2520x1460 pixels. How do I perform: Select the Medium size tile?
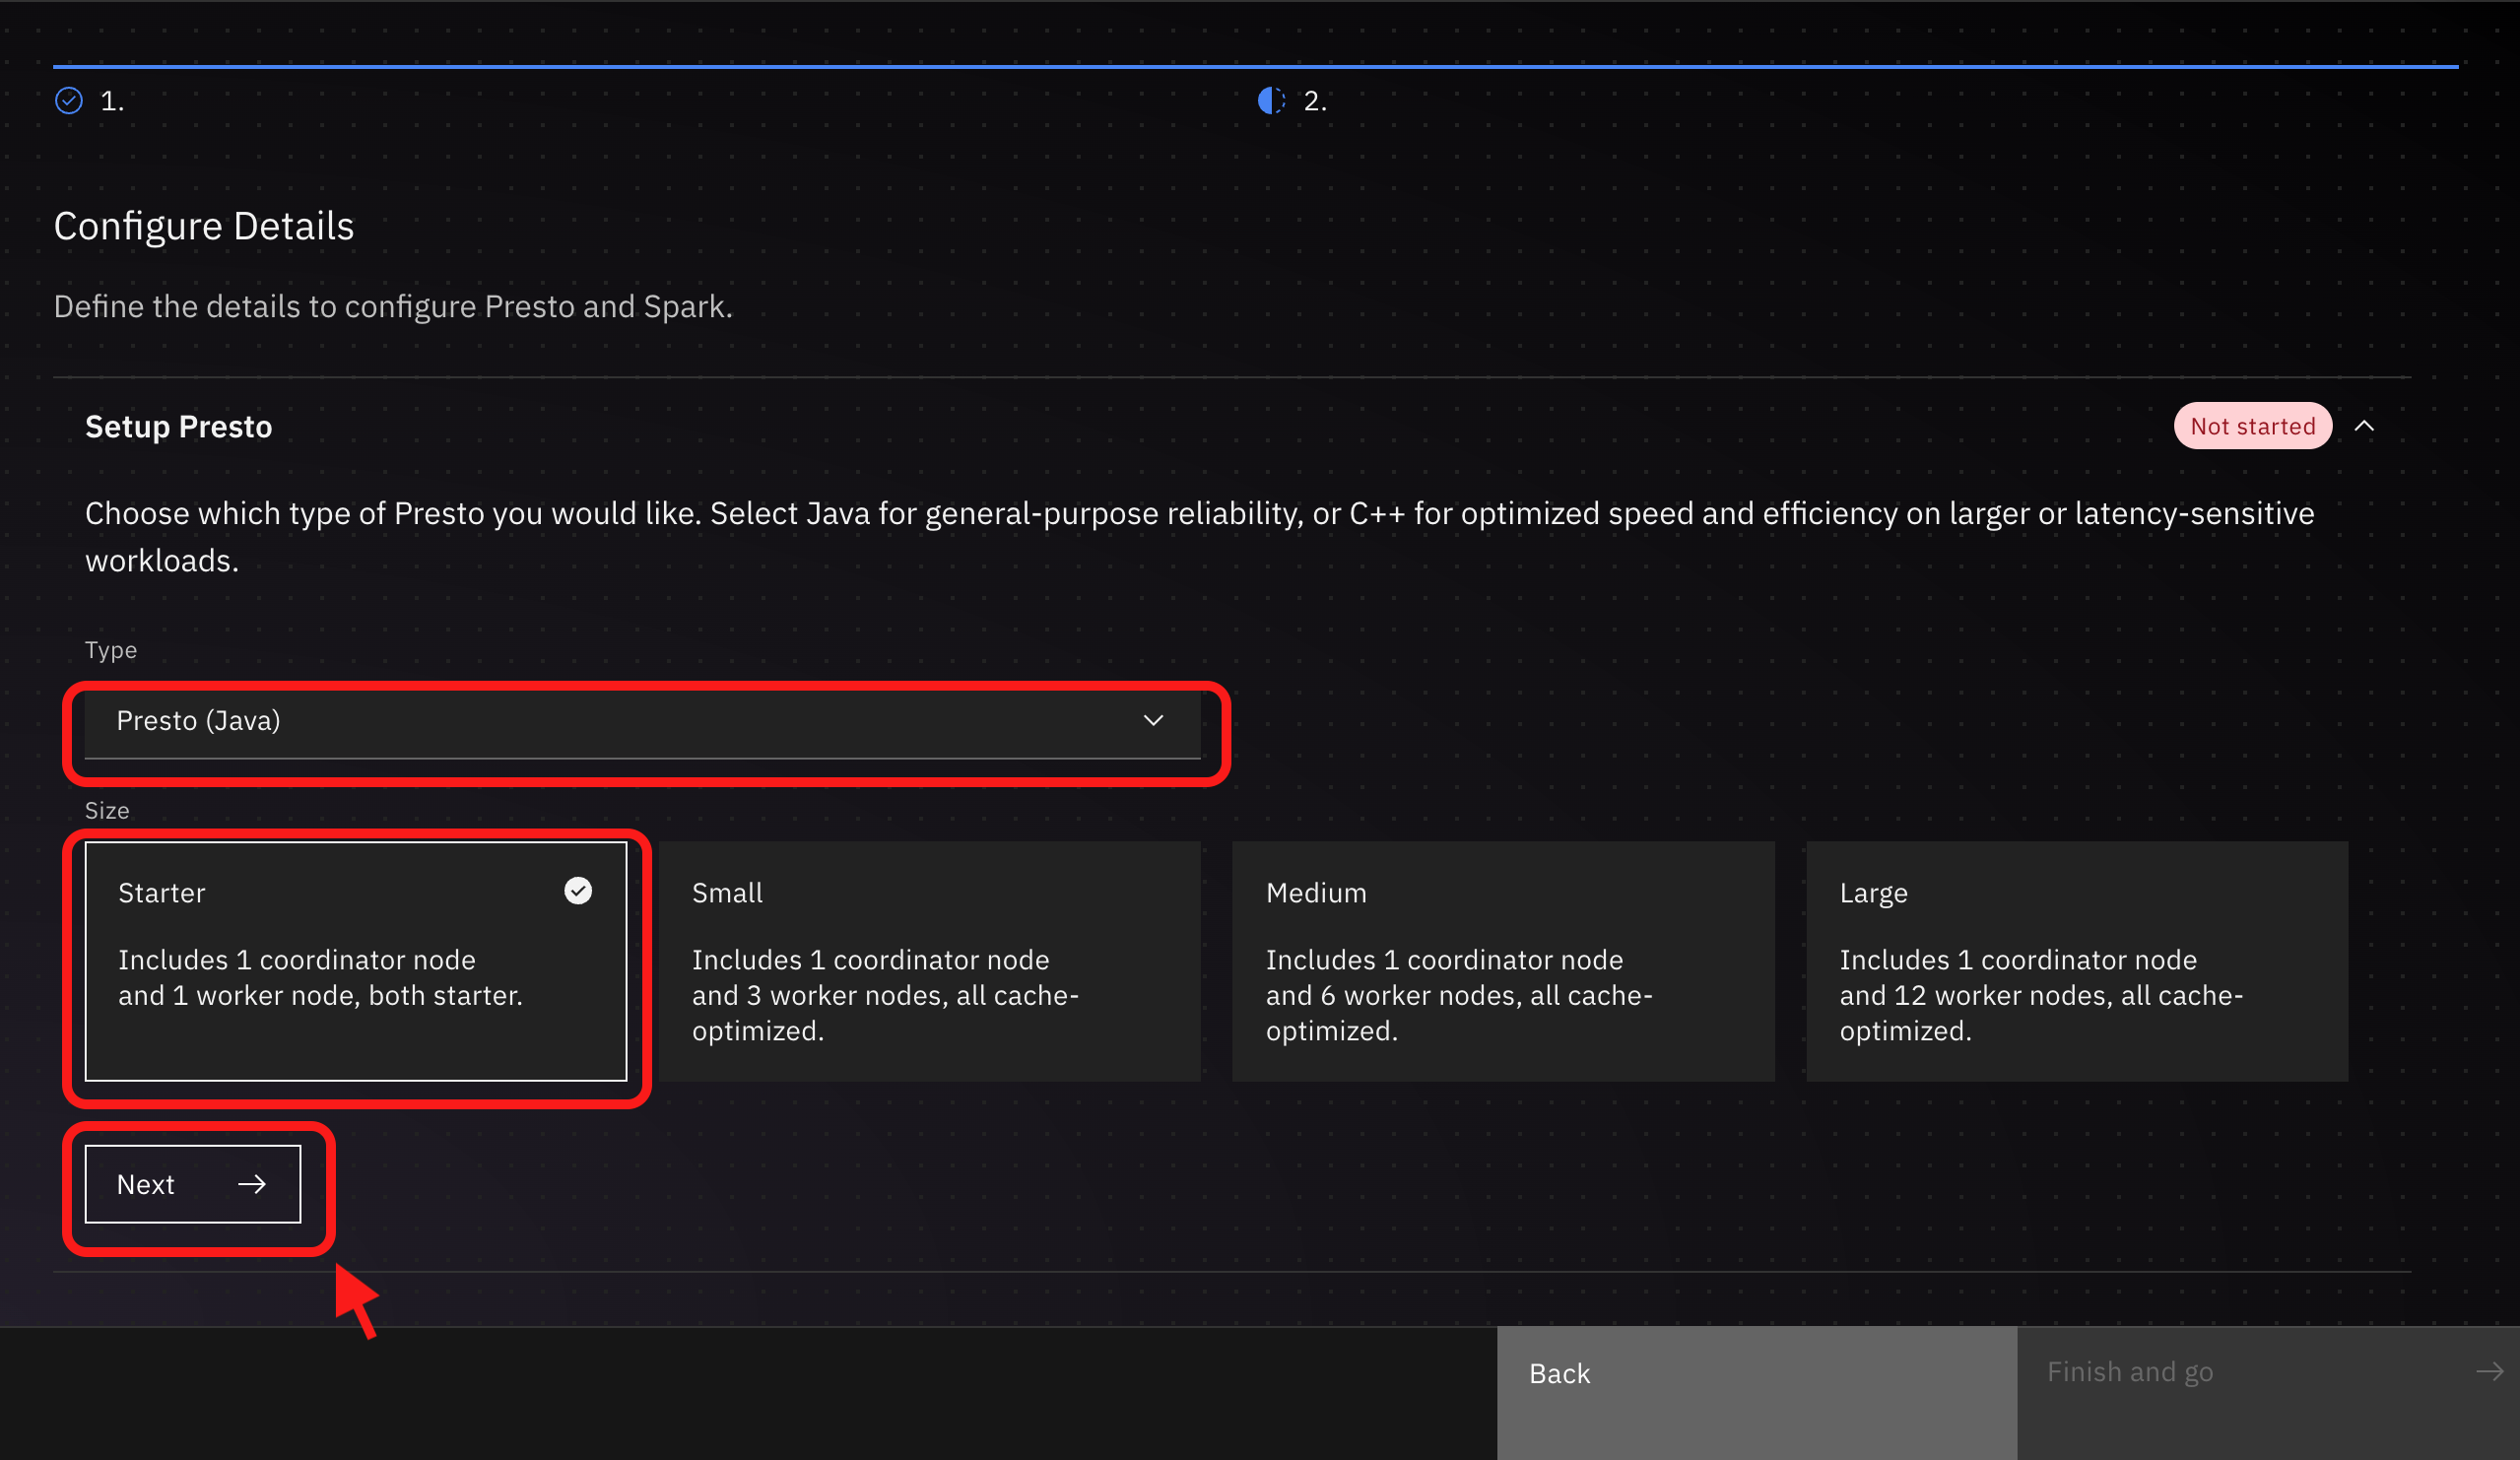[x=1503, y=961]
